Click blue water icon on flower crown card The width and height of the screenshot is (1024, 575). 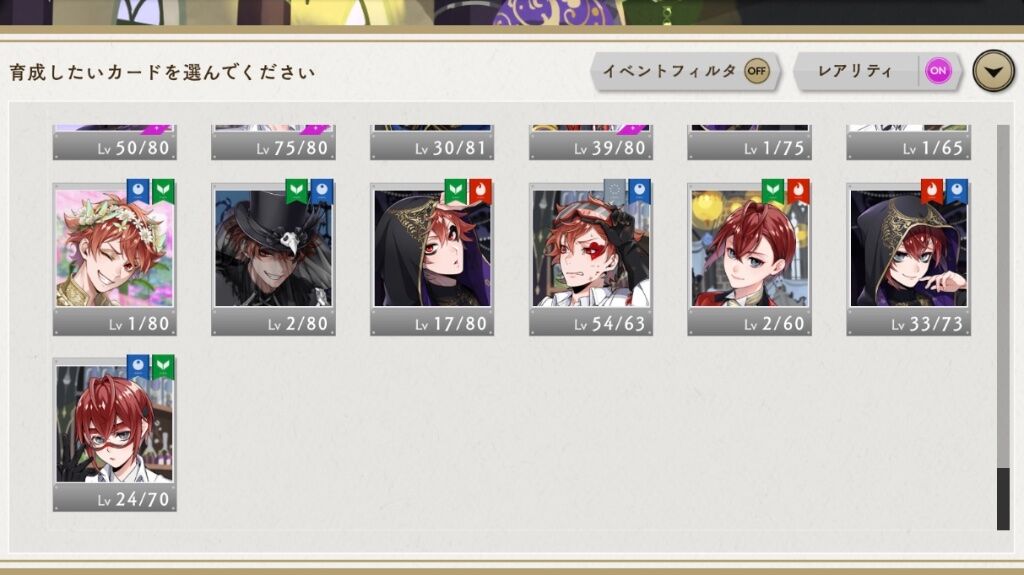pos(138,191)
